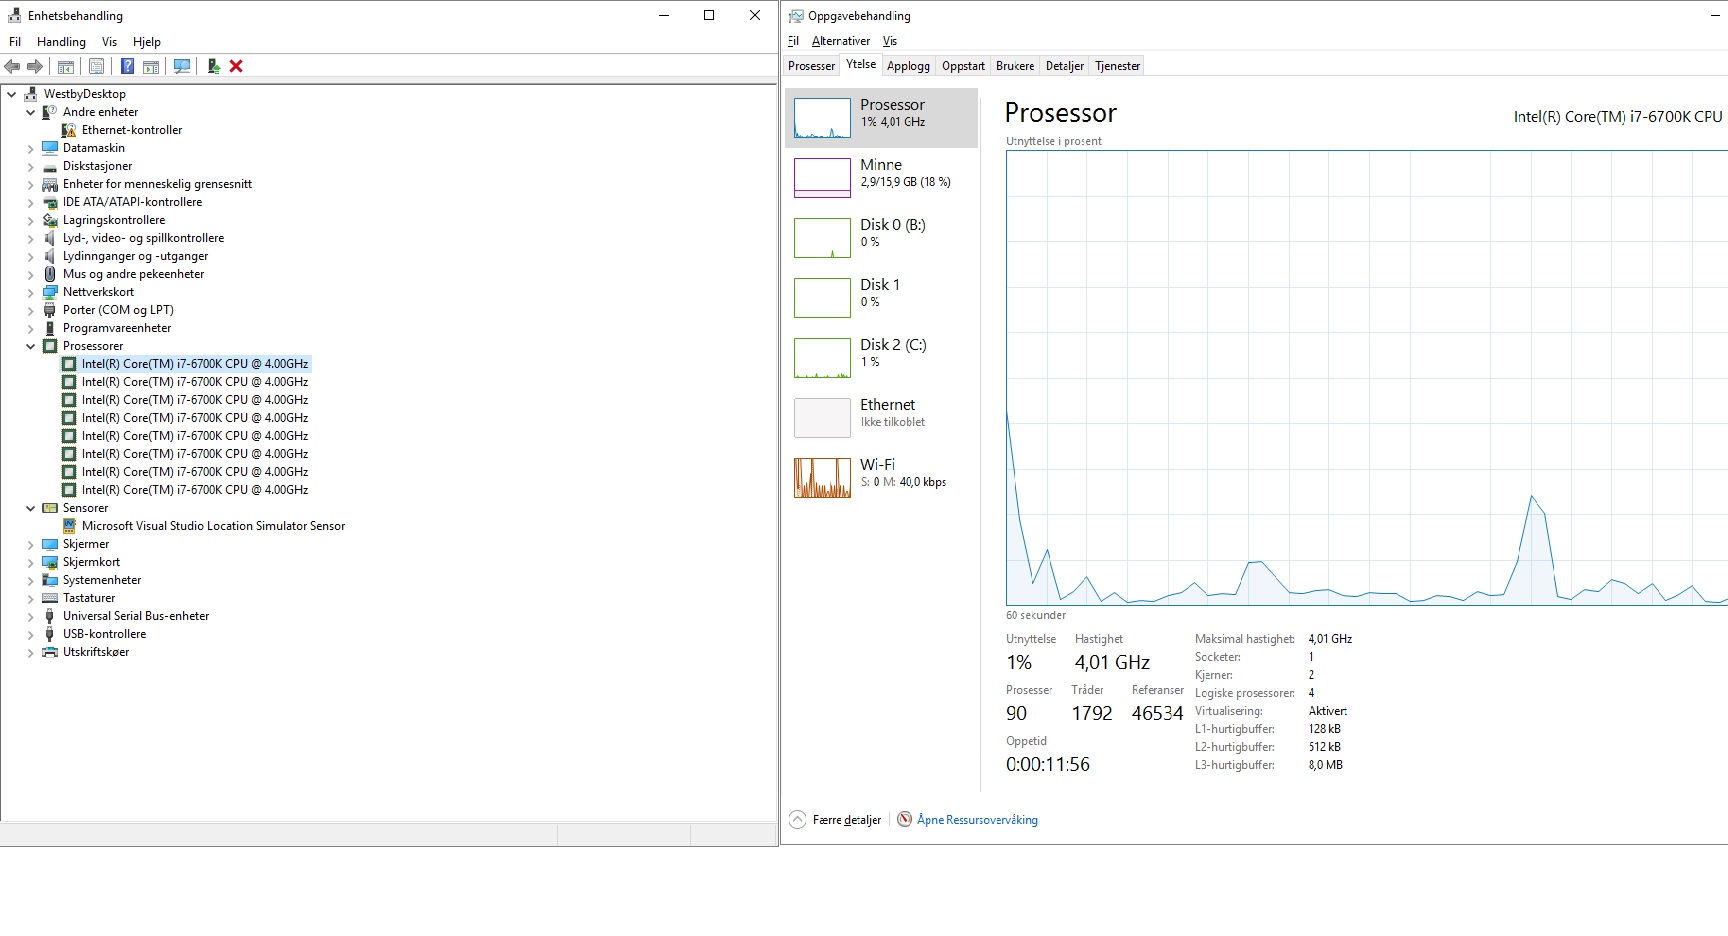Image resolution: width=1728 pixels, height=936 pixels.
Task: Expand the USB-kontrollere category
Action: pyautogui.click(x=31, y=634)
